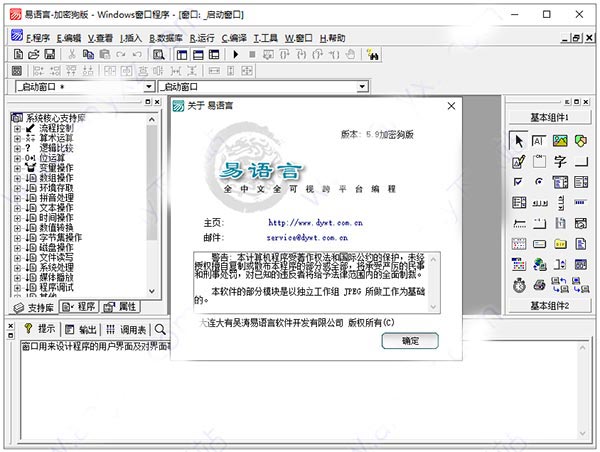This screenshot has height=452, width=600.
Task: Expand the 磁盘操作 tree node
Action: (17, 248)
